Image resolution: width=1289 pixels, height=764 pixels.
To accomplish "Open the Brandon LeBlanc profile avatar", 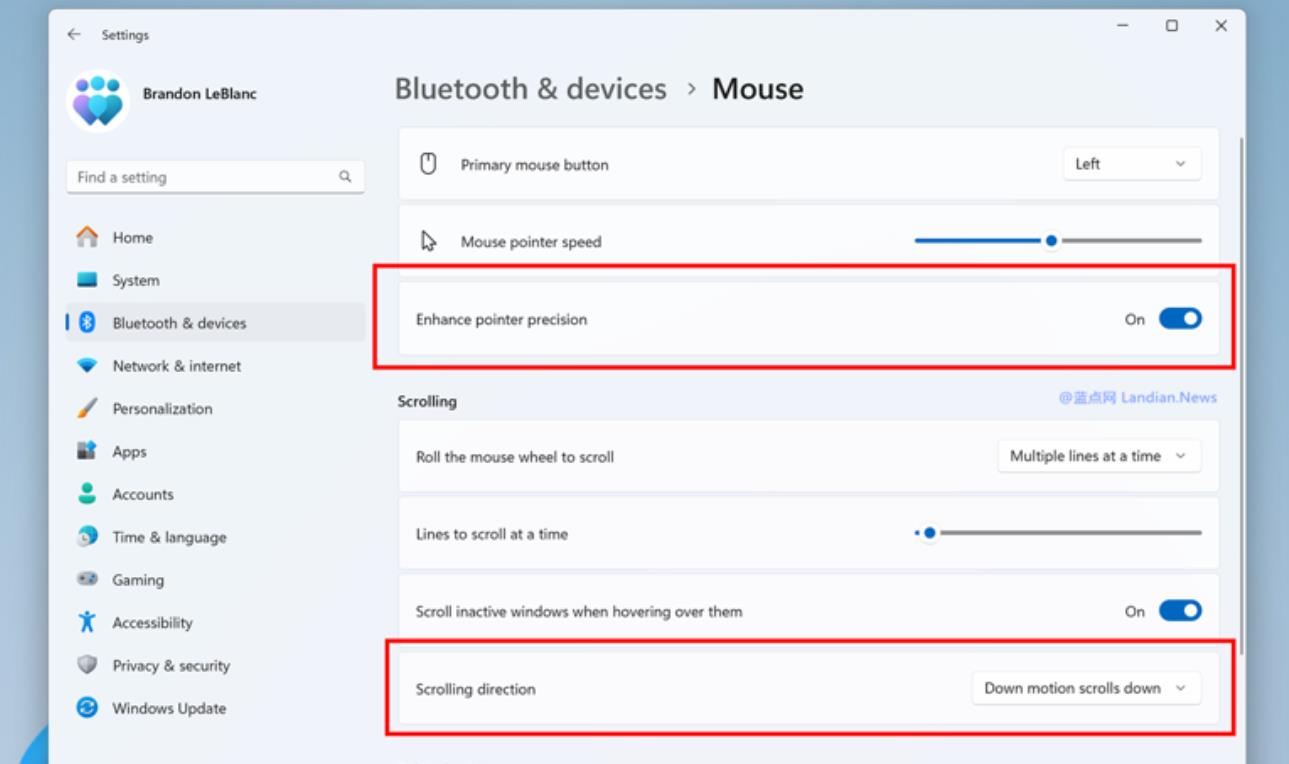I will coord(98,101).
